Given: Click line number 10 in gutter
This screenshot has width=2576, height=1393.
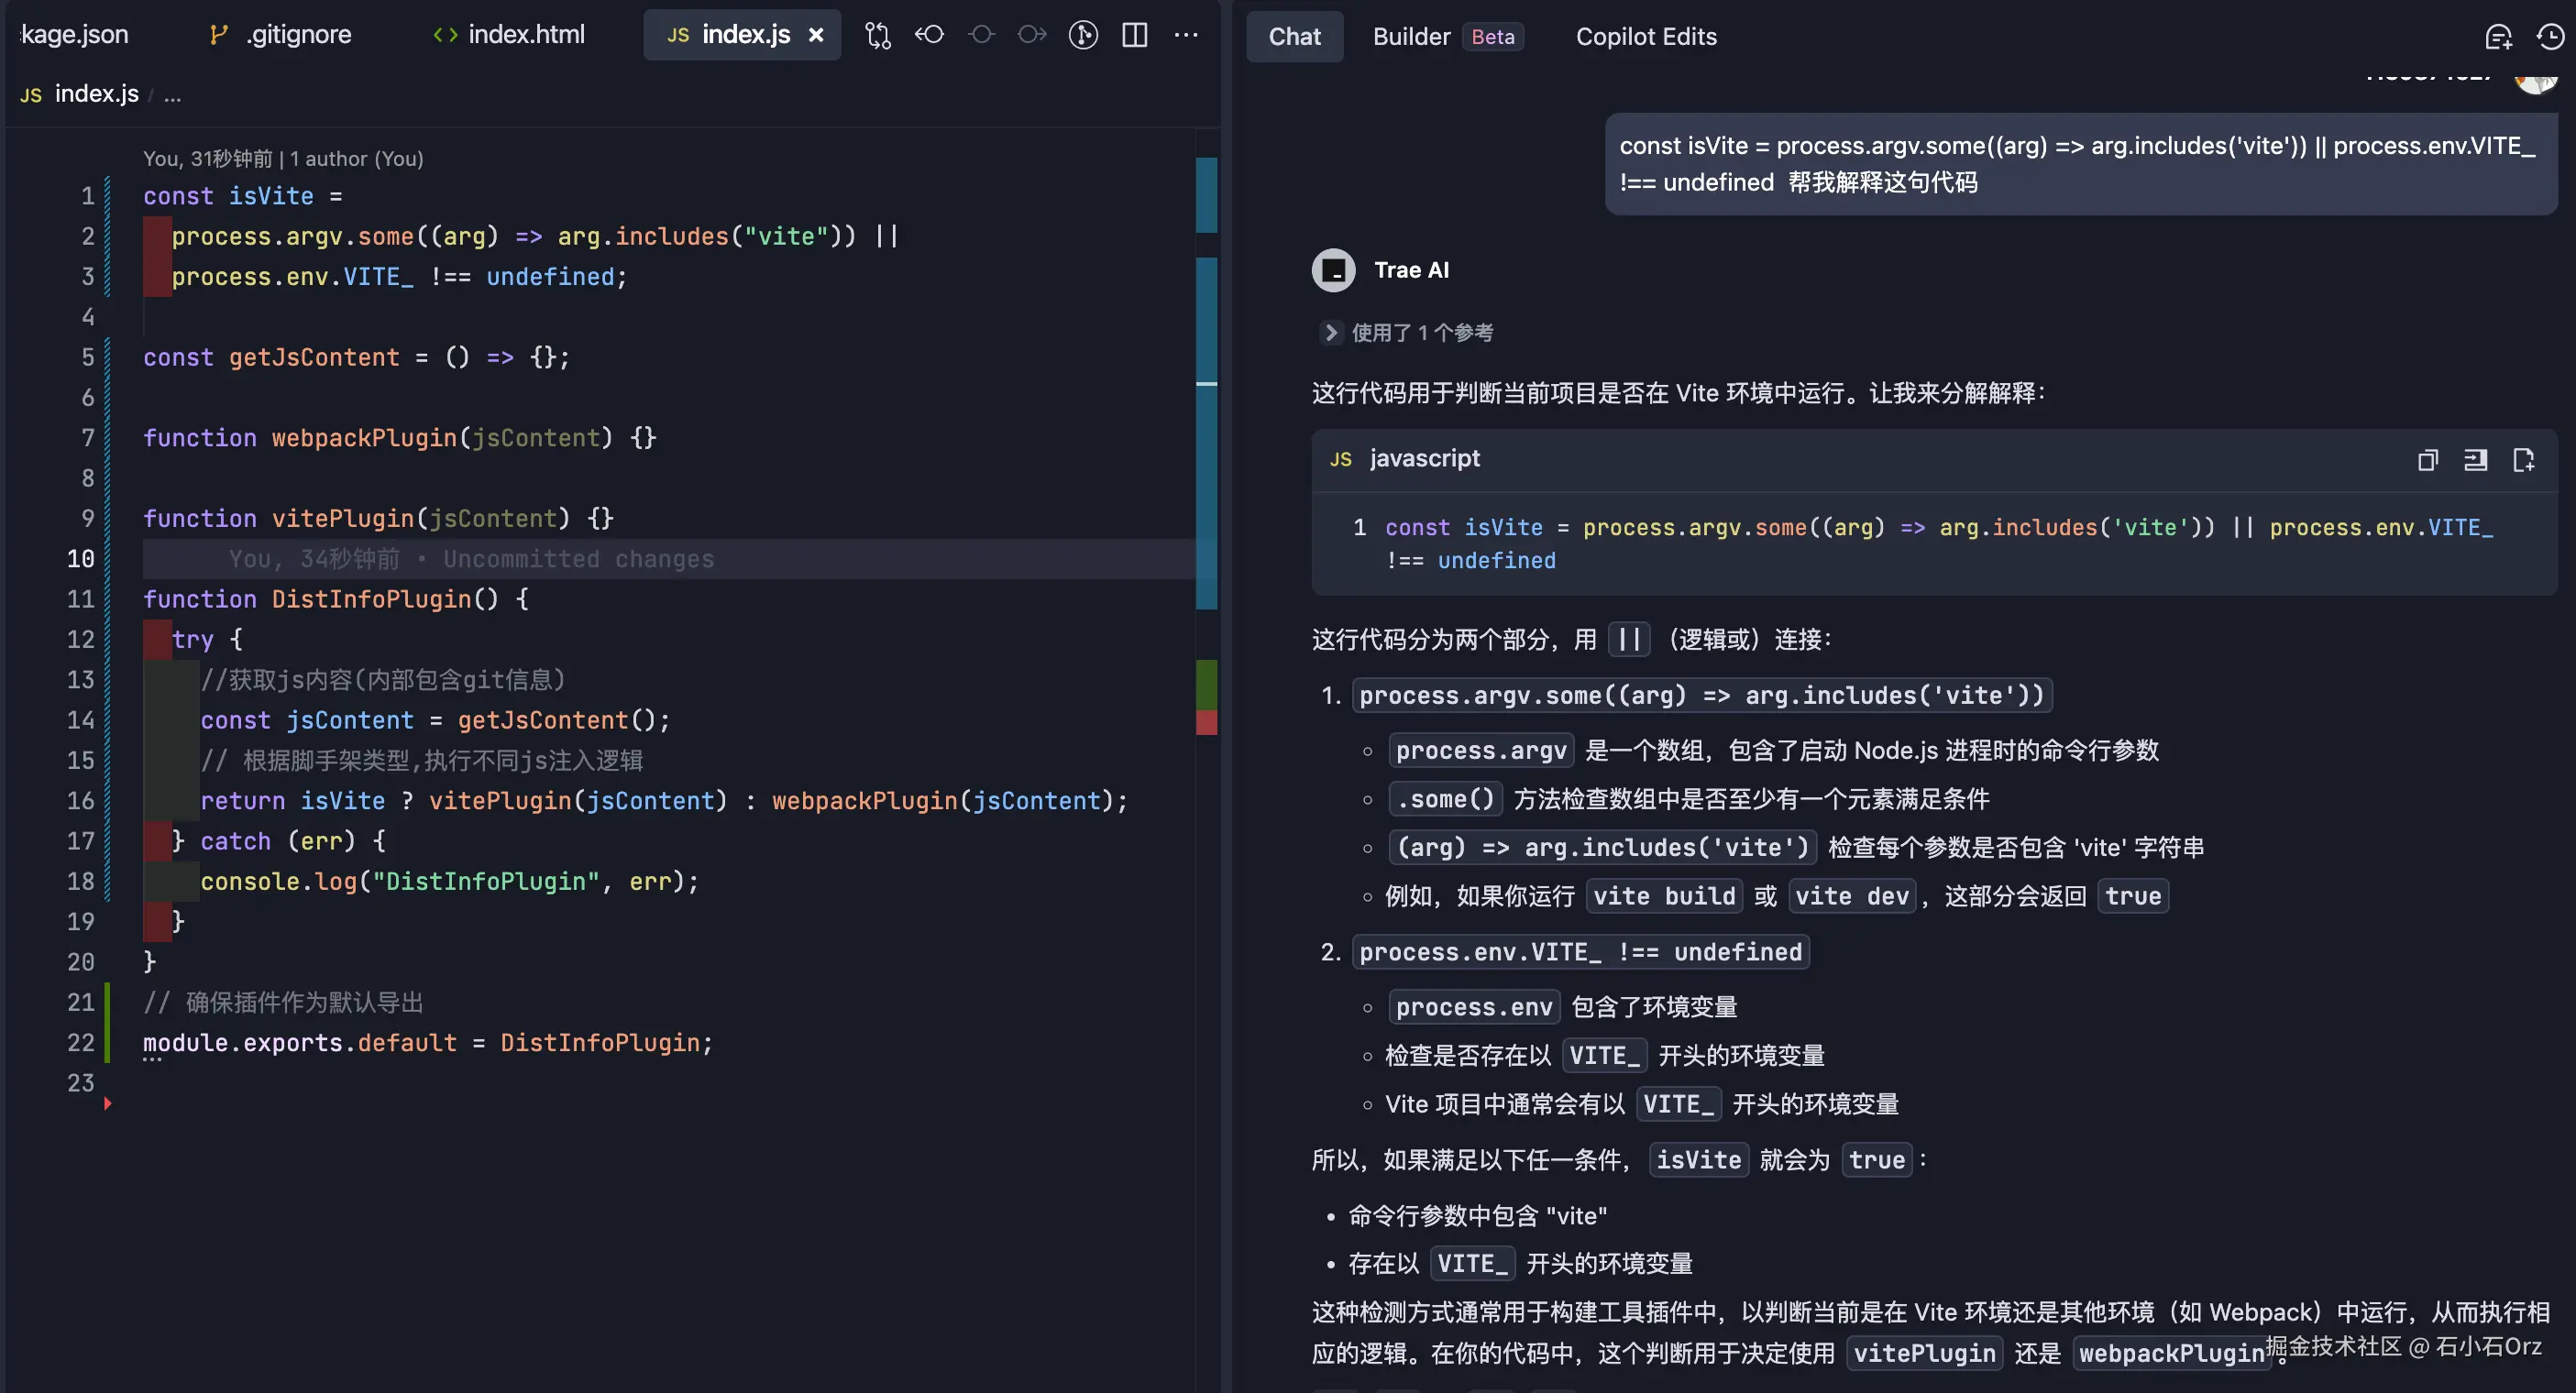Looking at the screenshot, I should point(80,559).
